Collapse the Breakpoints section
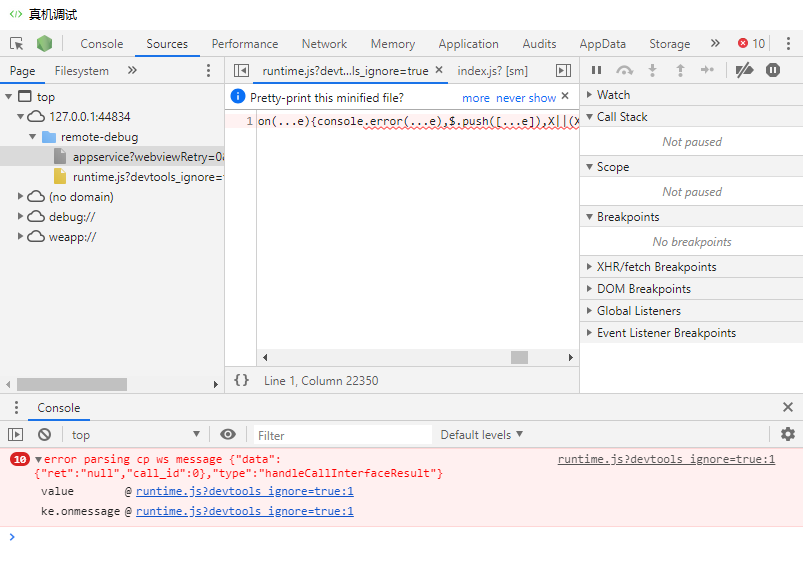This screenshot has width=803, height=579. click(691, 217)
